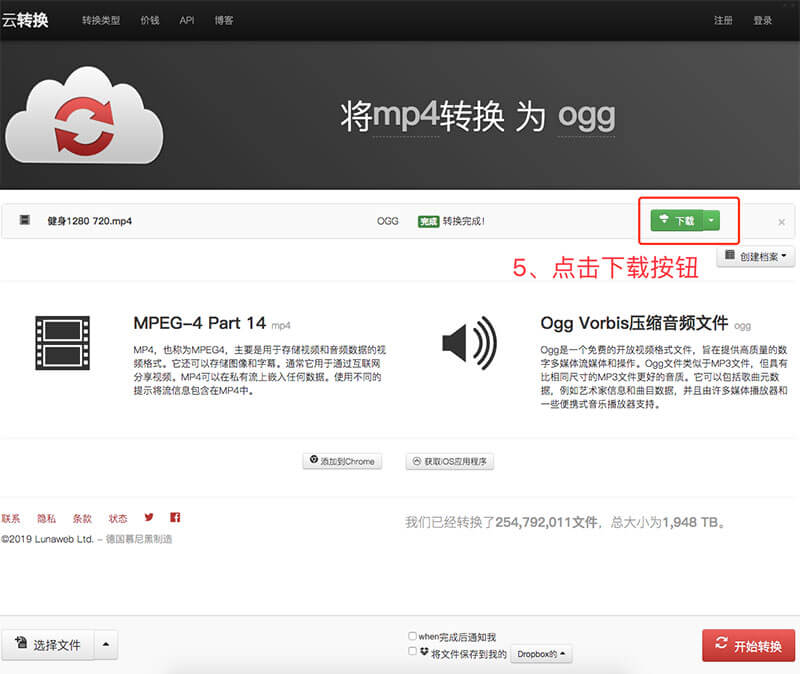Click the 云转换 site logo text
Viewport: 800px width, 674px height.
point(24,20)
